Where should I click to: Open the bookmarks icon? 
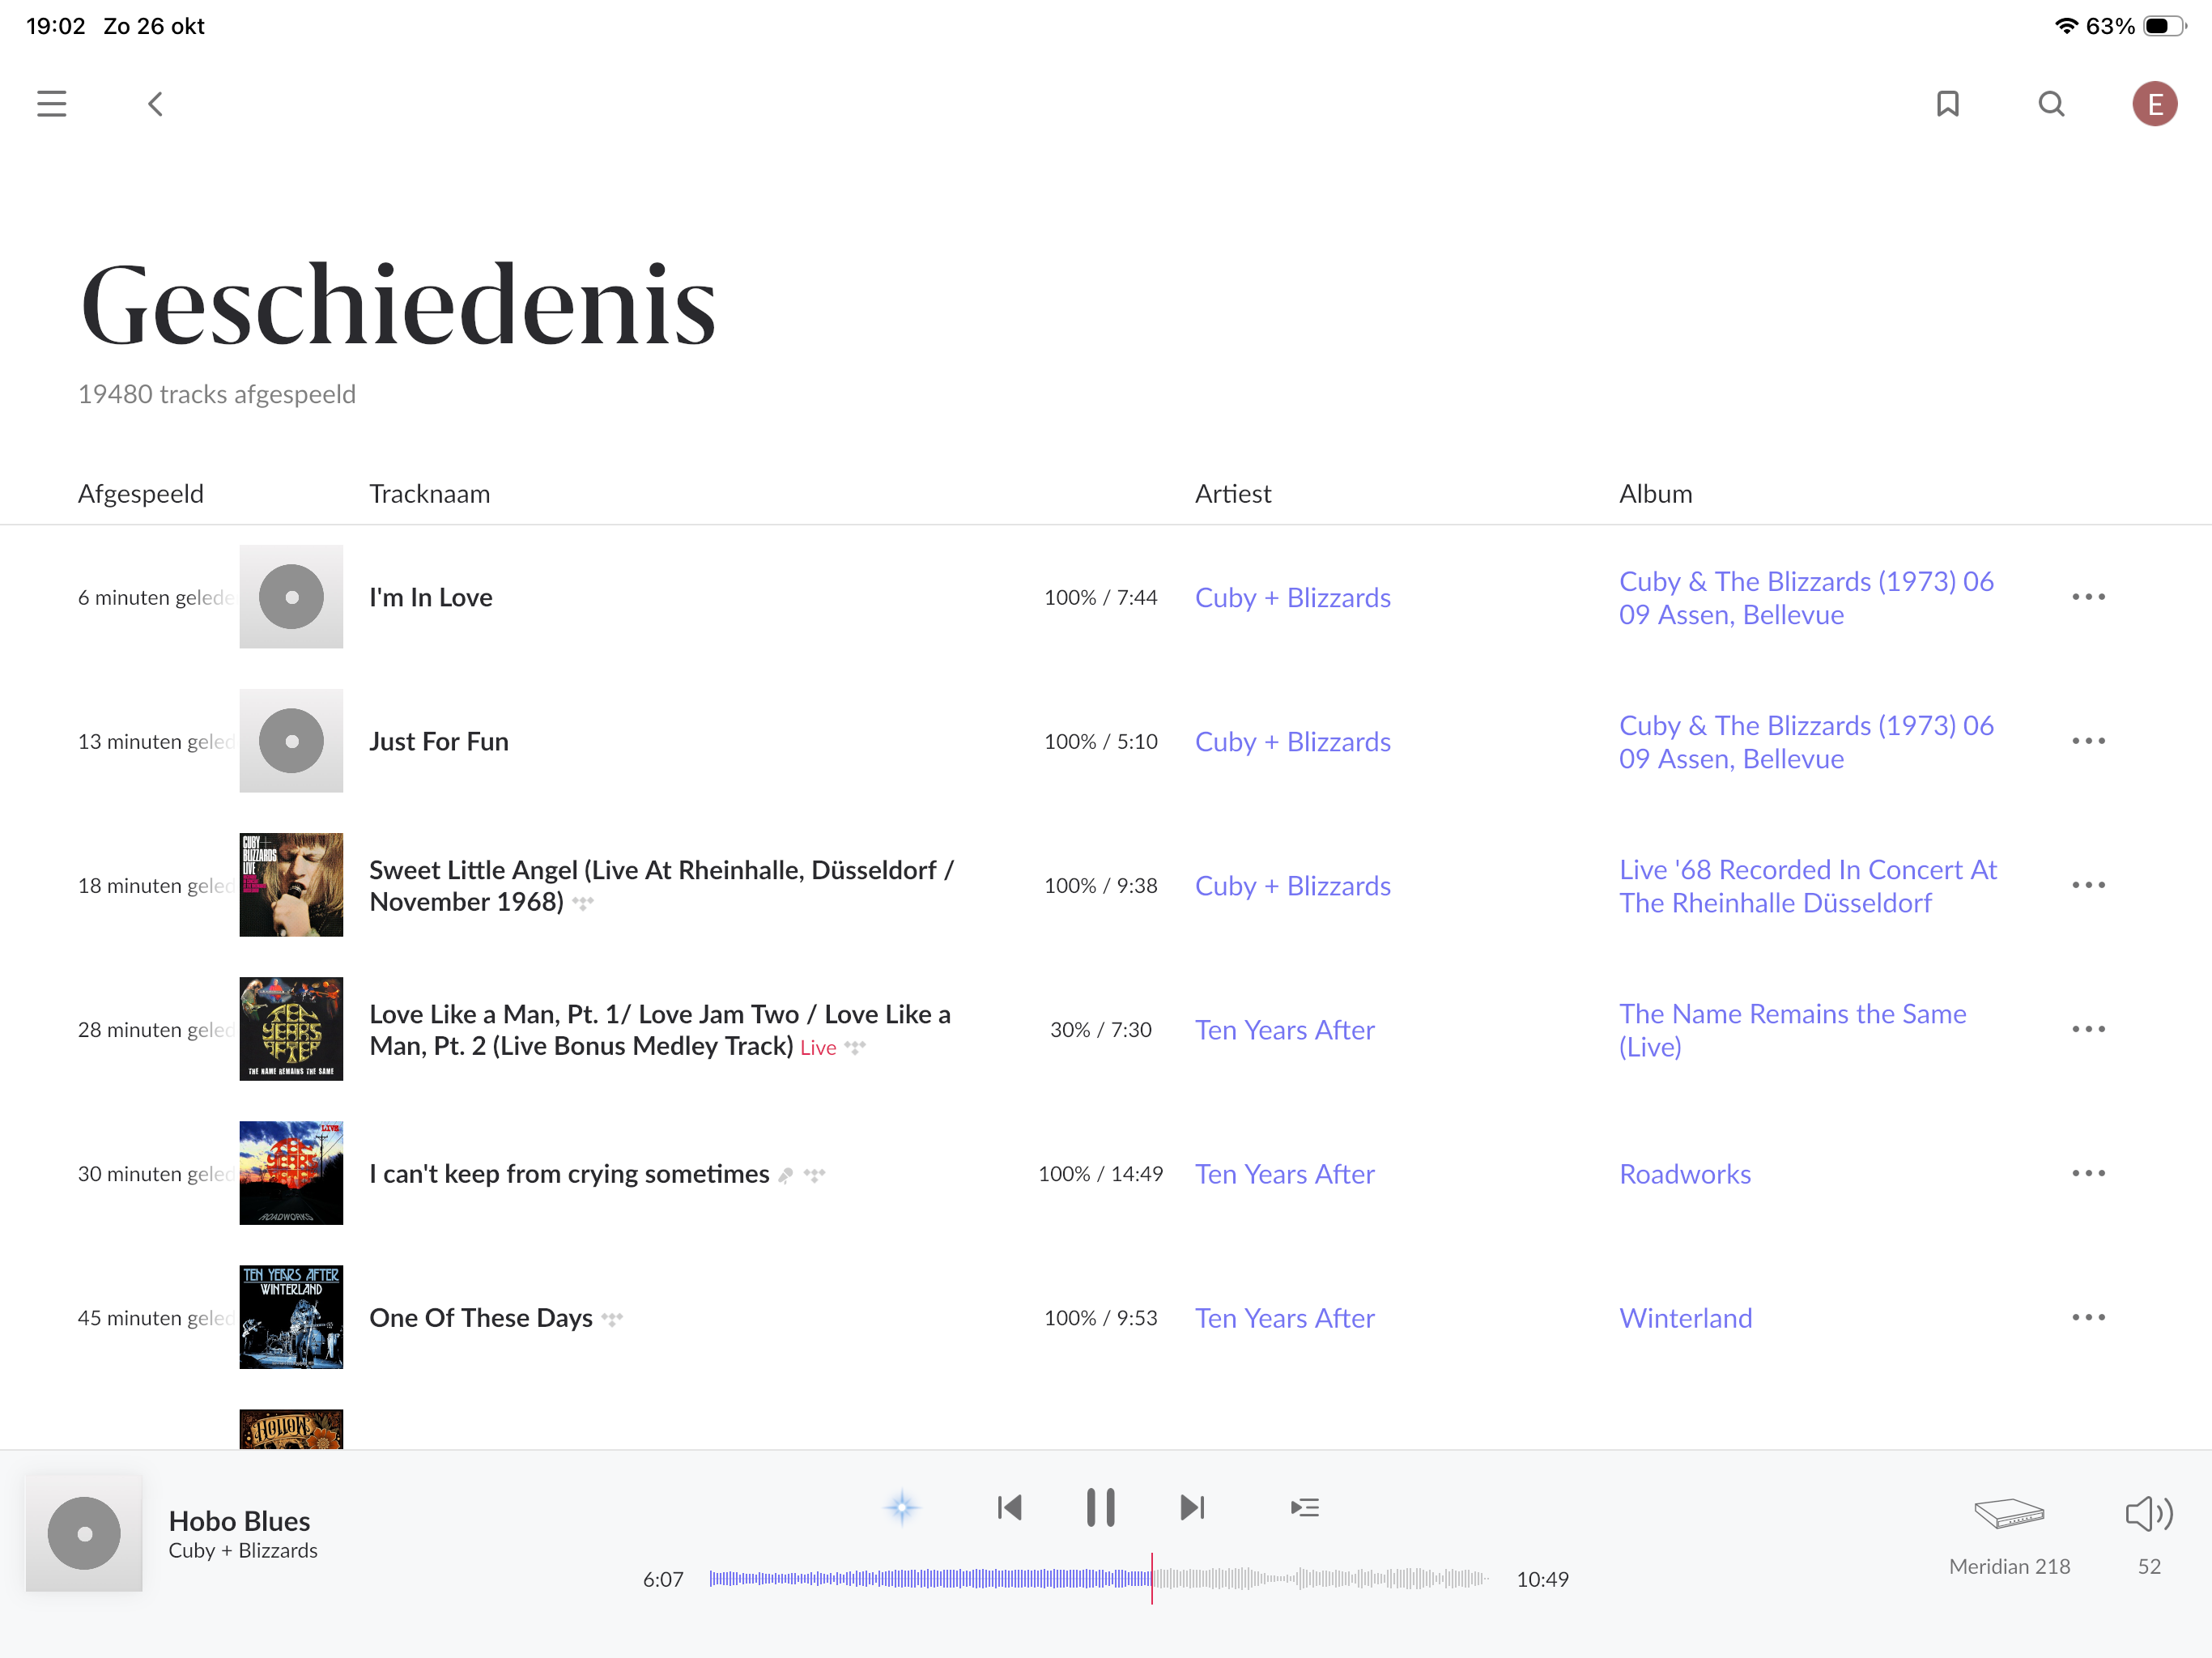pos(1947,104)
